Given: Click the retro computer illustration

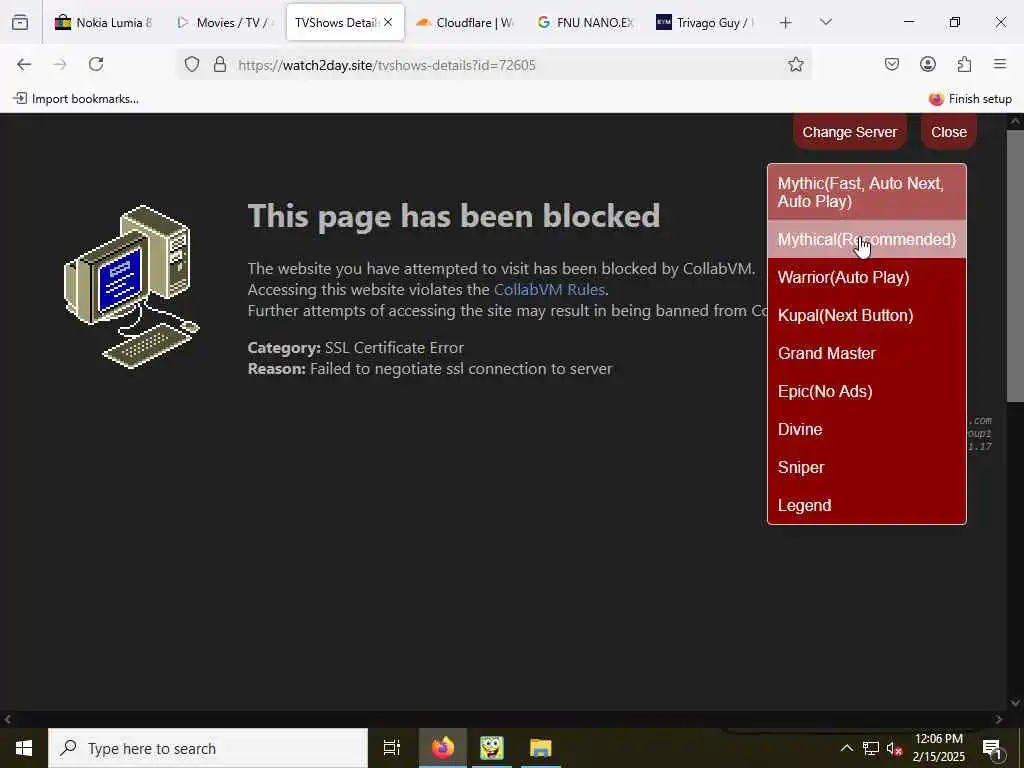Looking at the screenshot, I should tap(131, 286).
